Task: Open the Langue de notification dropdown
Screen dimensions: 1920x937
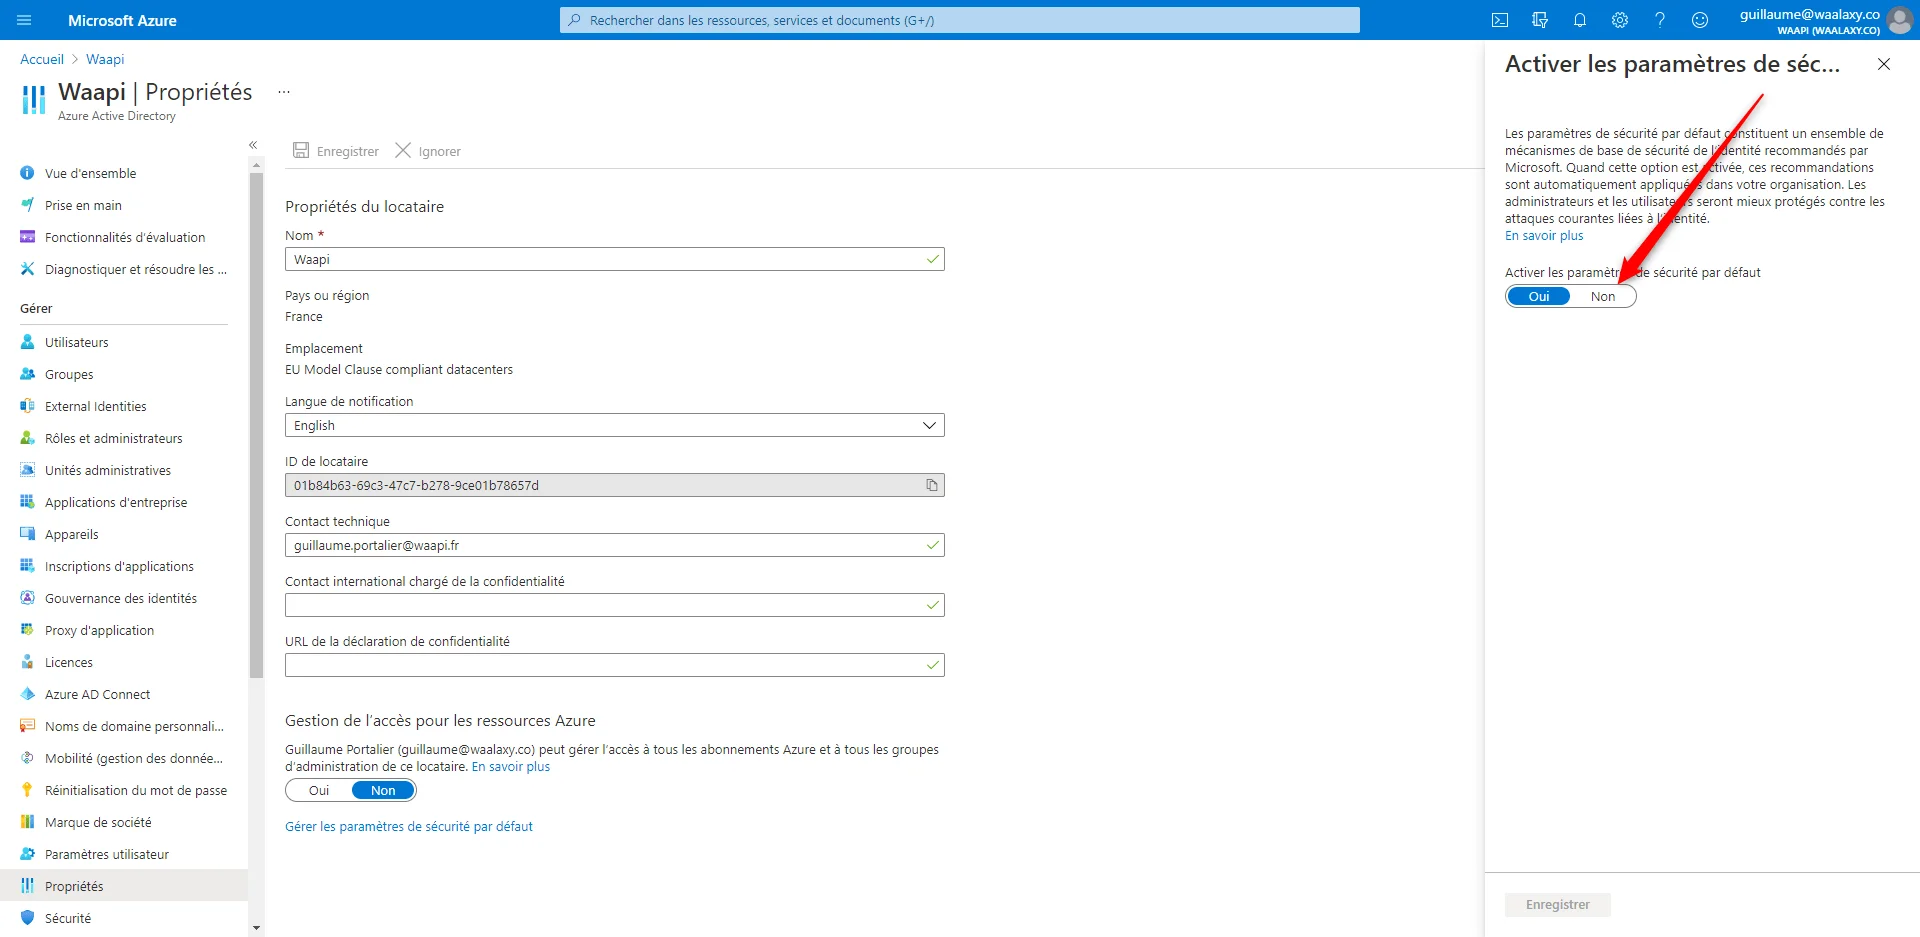Action: pos(615,425)
